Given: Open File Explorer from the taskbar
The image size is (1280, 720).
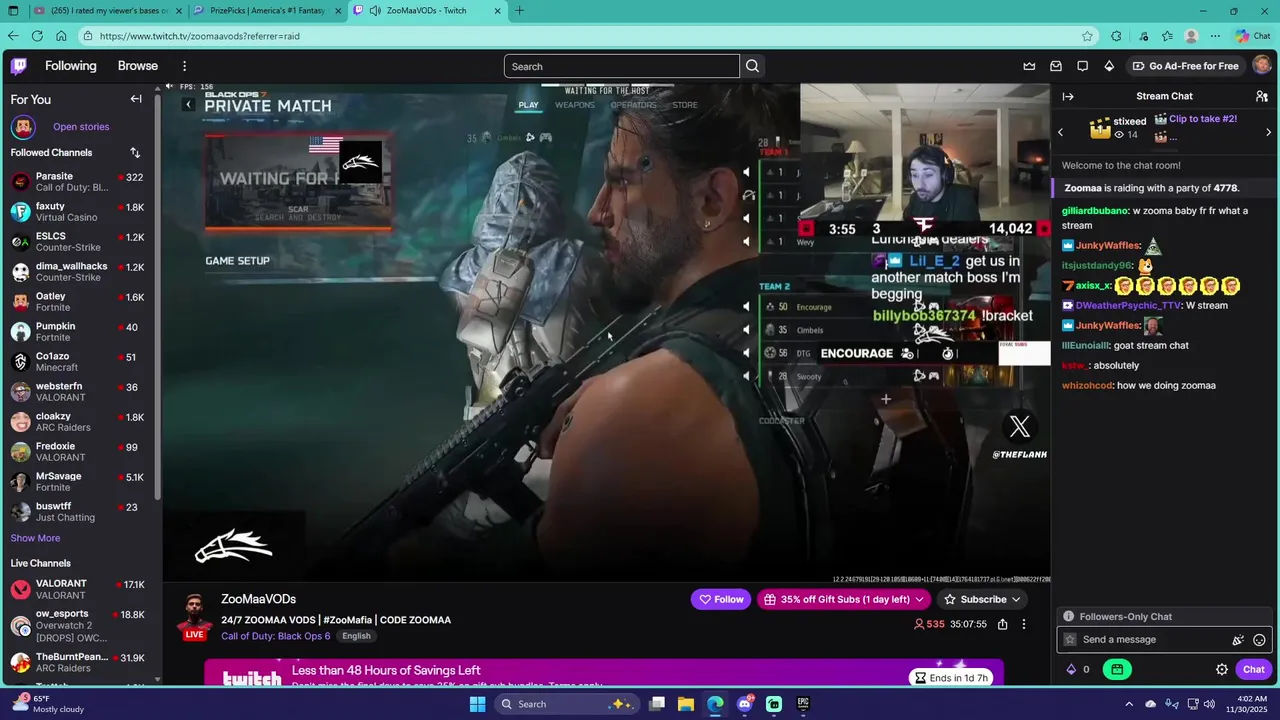Looking at the screenshot, I should 686,704.
